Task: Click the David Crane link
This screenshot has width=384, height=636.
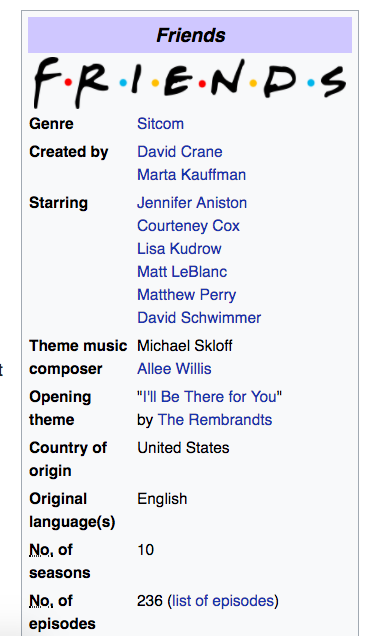Action: (x=180, y=152)
